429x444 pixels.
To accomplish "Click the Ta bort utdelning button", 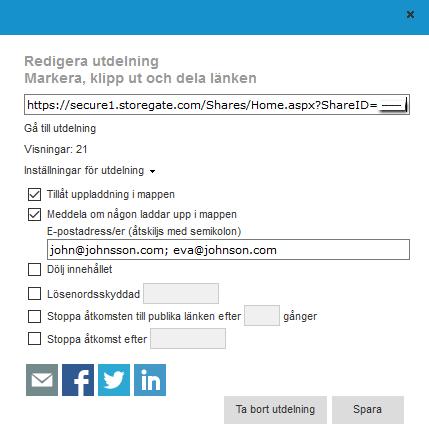I will tap(275, 410).
